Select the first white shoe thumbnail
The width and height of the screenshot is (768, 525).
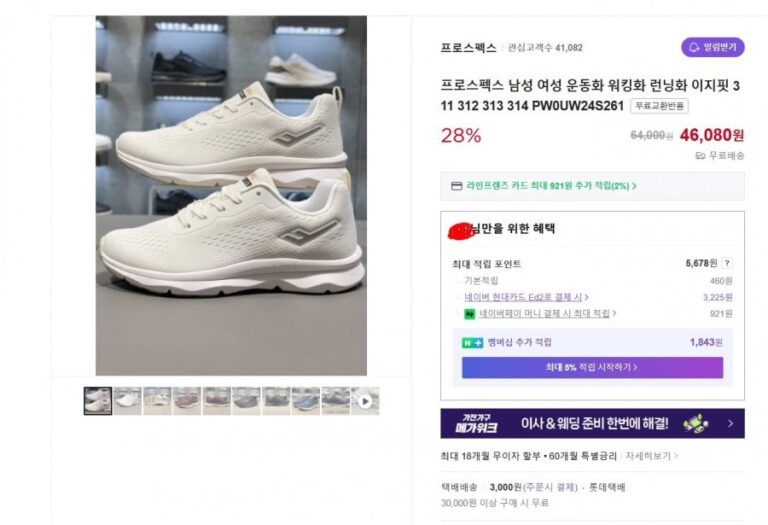click(x=98, y=401)
